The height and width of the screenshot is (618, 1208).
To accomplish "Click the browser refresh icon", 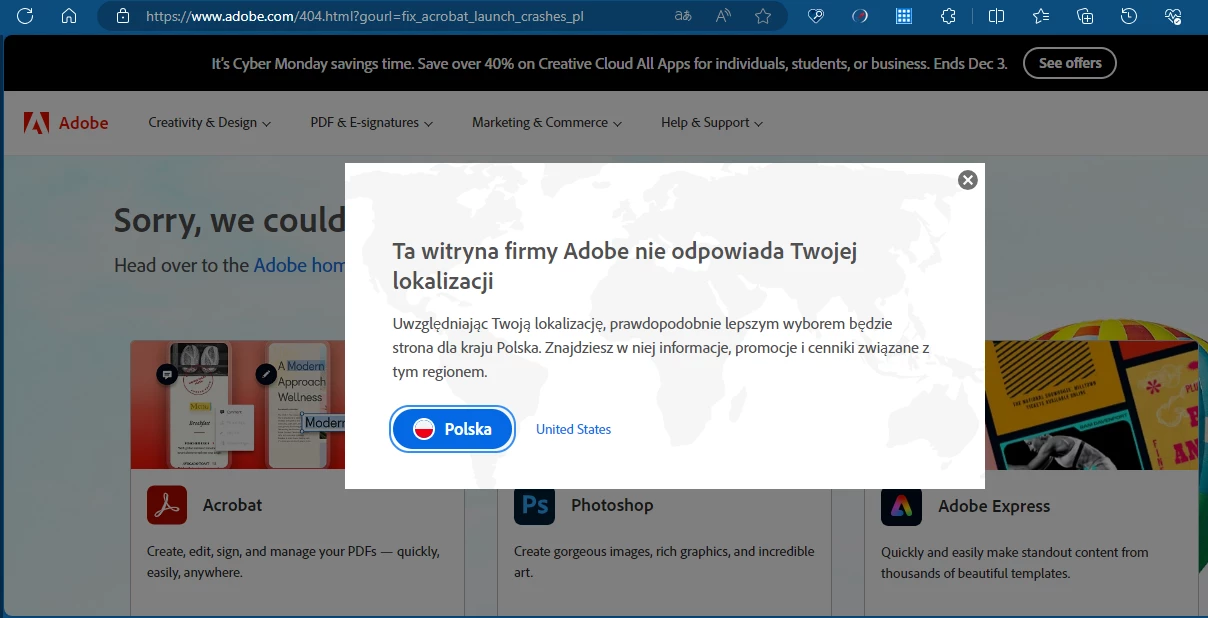I will 26,16.
